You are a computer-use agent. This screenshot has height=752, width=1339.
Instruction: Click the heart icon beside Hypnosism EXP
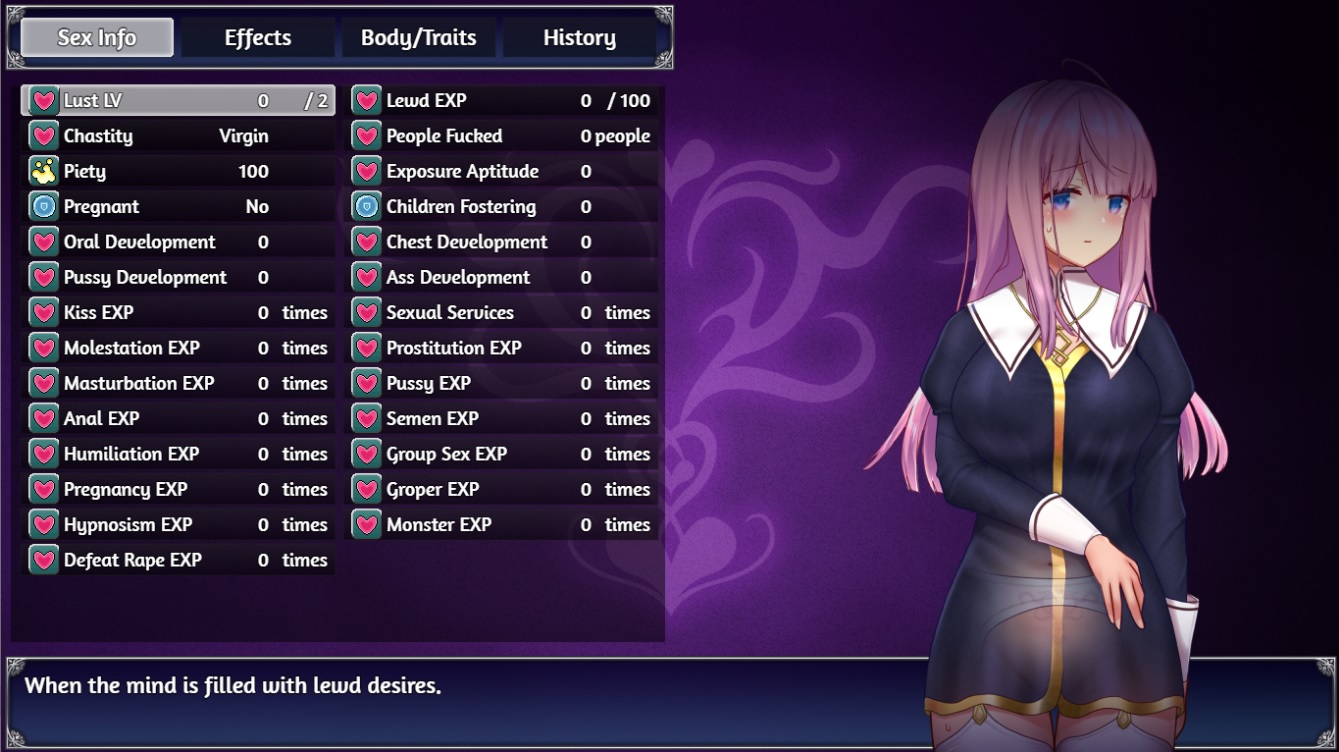(x=43, y=525)
